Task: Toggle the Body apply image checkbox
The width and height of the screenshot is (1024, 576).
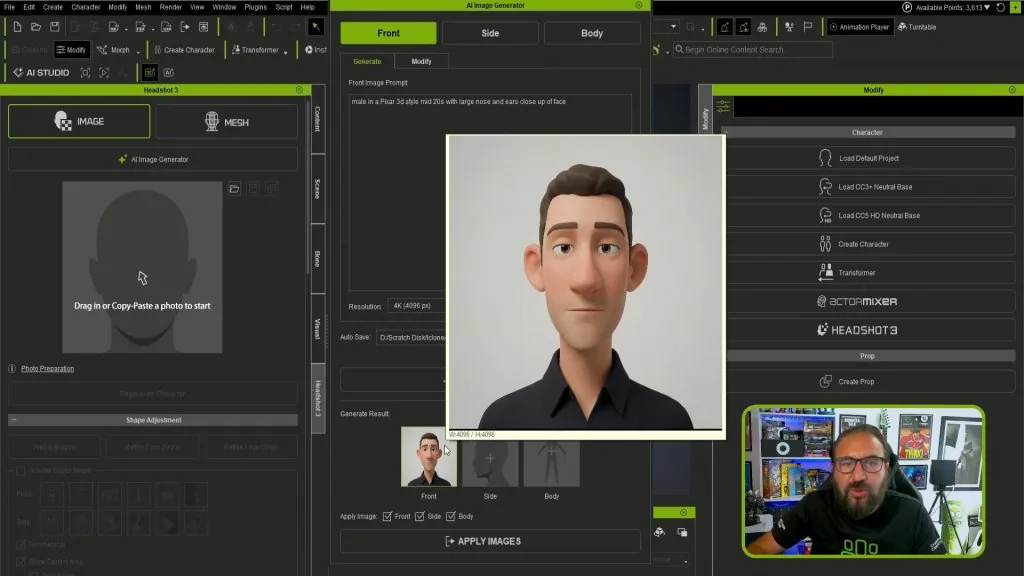Action: click(x=451, y=517)
